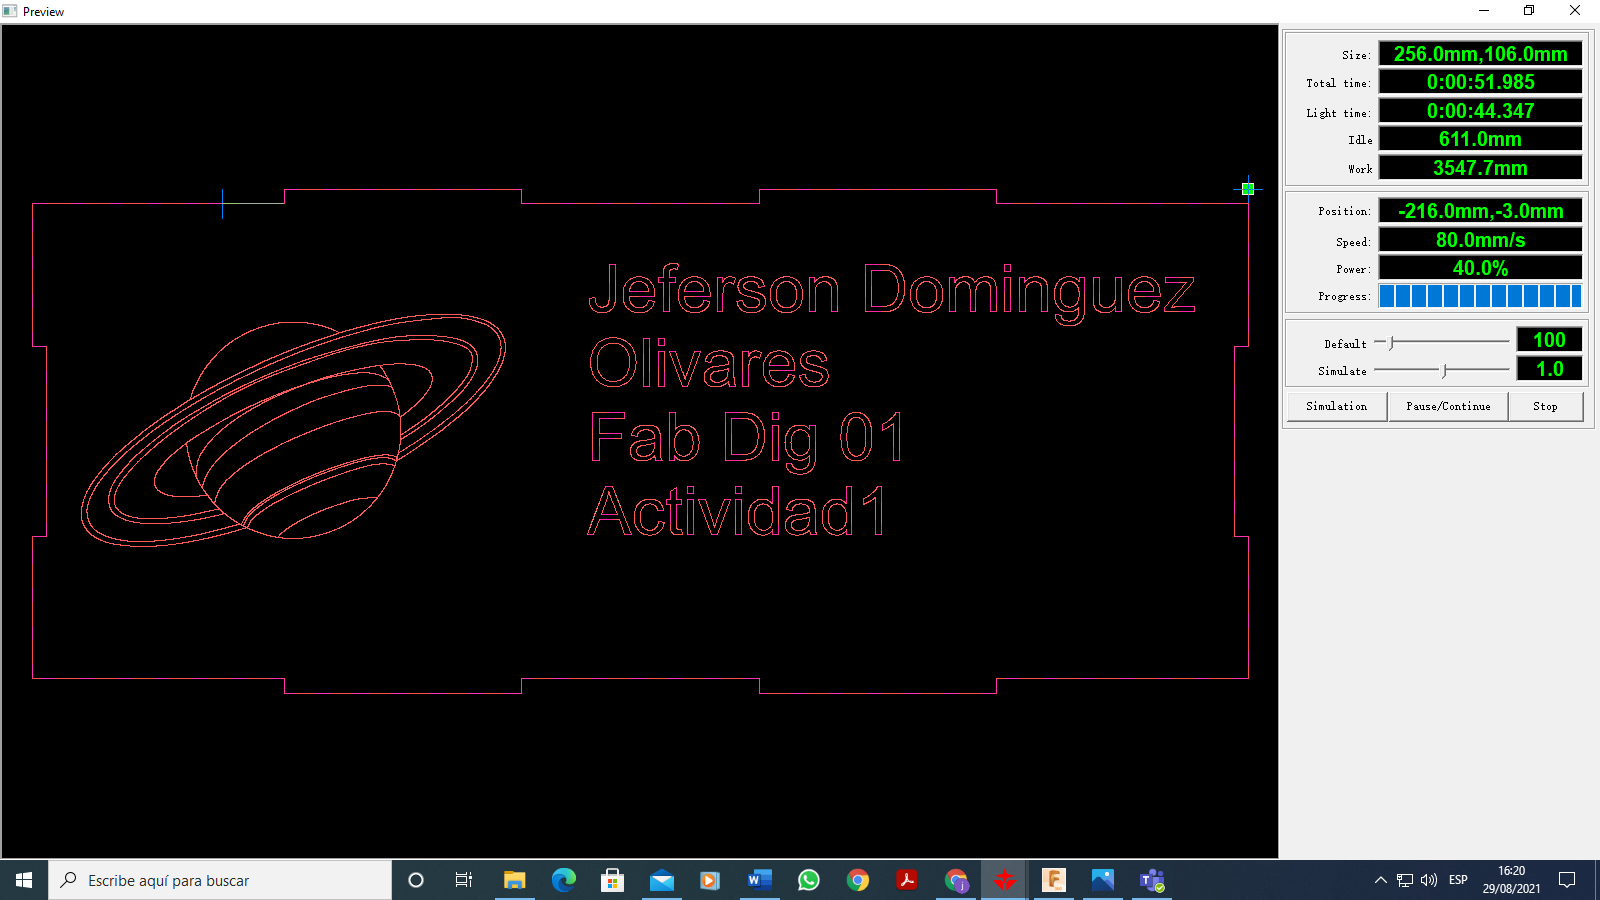Stop the running job

(x=1546, y=406)
